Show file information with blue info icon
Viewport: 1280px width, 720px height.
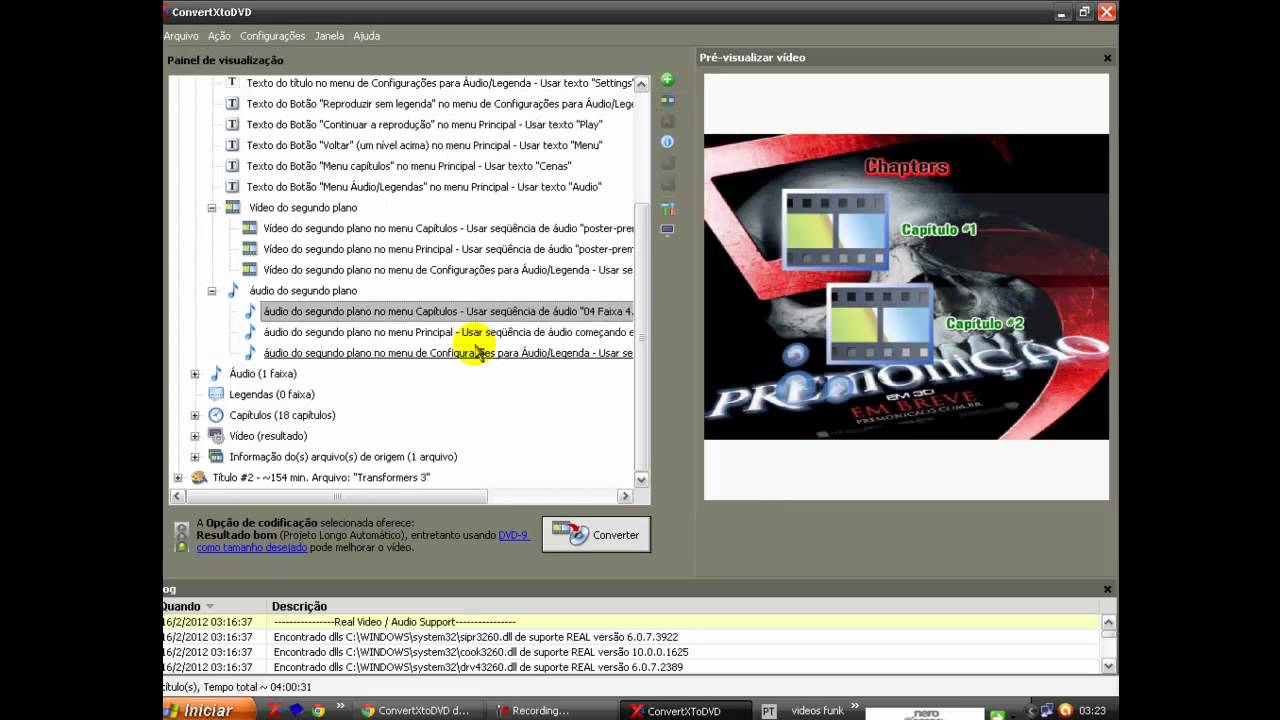pos(667,142)
